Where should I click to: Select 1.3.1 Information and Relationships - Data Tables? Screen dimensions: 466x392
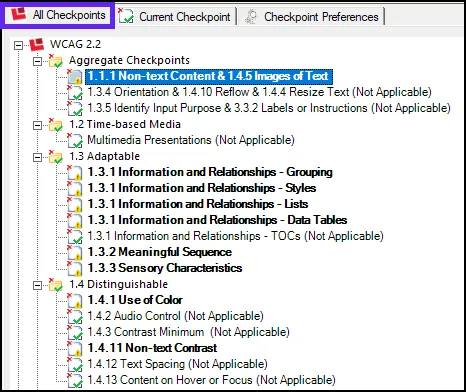[x=217, y=220]
